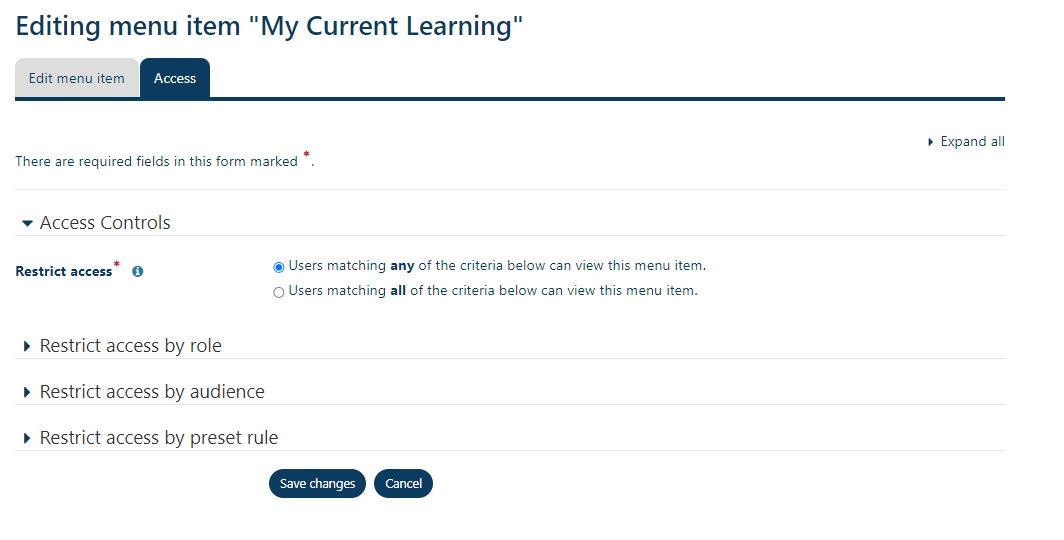Image resolution: width=1064 pixels, height=540 pixels.
Task: Click the Access Controls collapse triangle icon
Action: [x=27, y=223]
